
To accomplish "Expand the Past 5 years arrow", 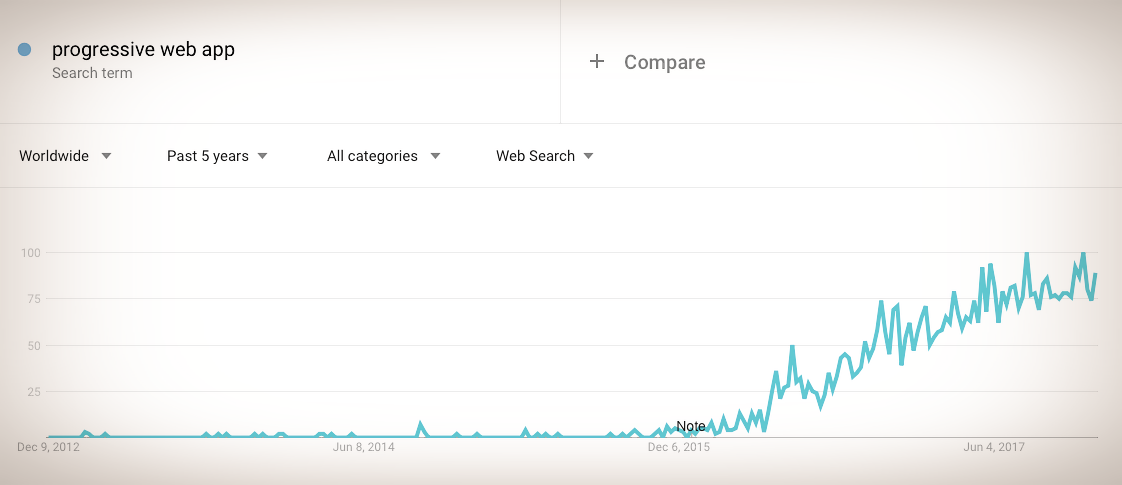I will pyautogui.click(x=262, y=156).
